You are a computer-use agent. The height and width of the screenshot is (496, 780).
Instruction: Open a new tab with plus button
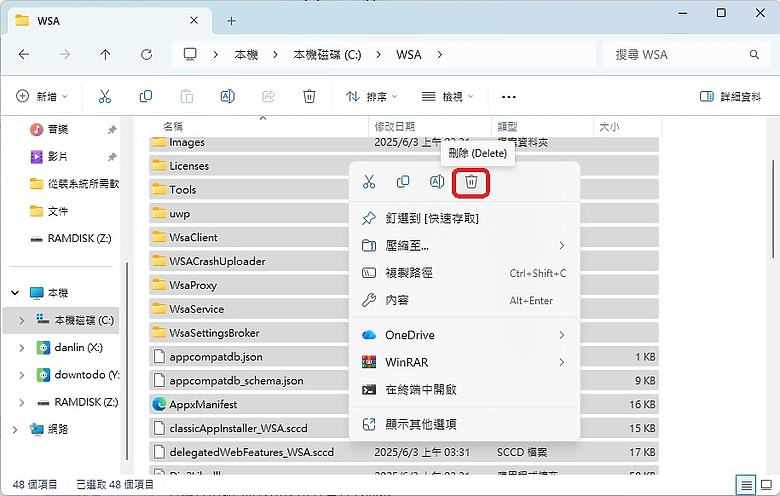pos(231,21)
